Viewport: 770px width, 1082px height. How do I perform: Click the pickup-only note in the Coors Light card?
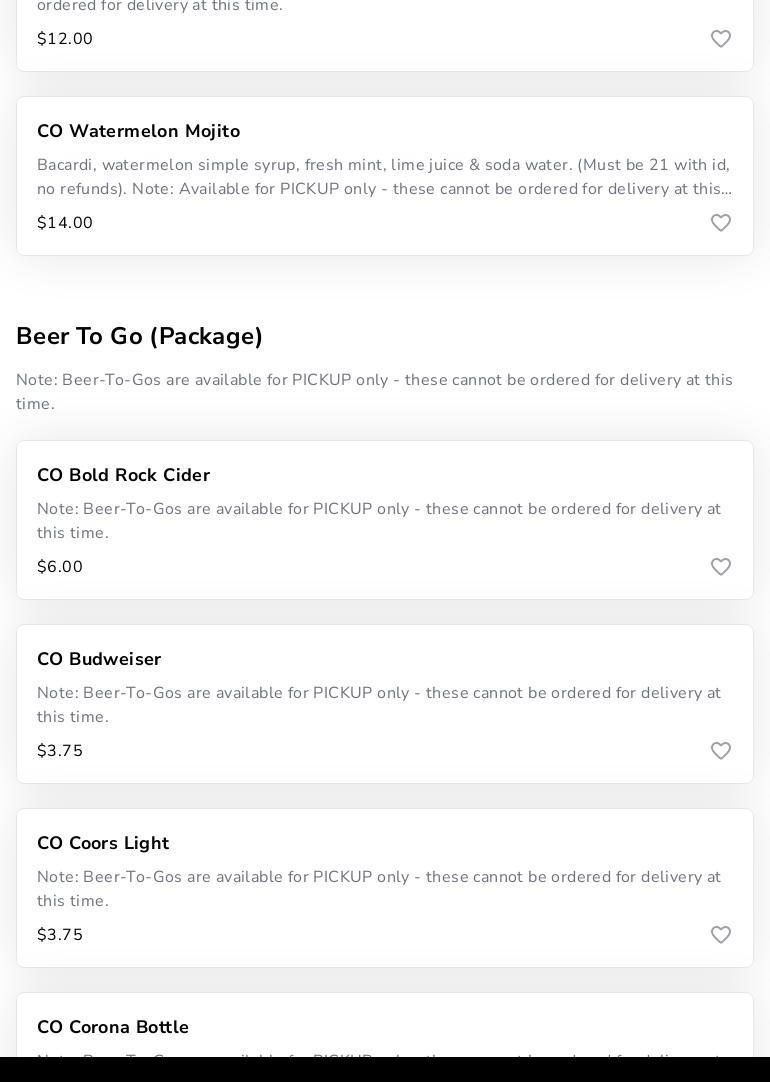(x=379, y=889)
